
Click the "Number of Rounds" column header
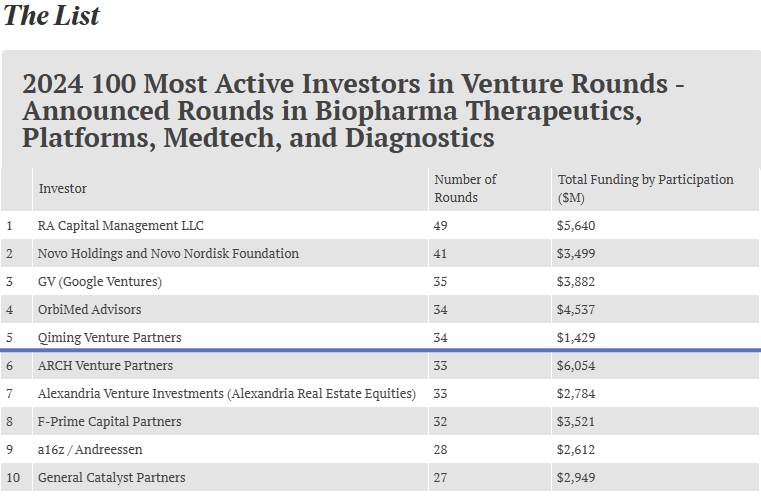465,188
